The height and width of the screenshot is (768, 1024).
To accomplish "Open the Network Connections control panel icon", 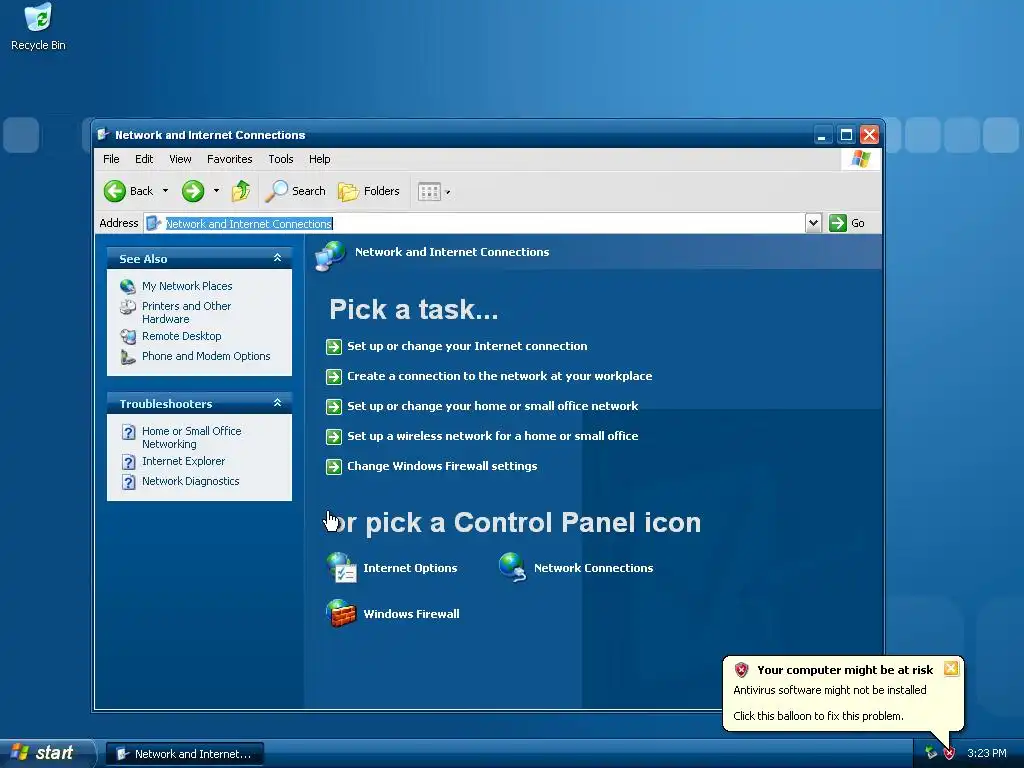I will pyautogui.click(x=512, y=567).
